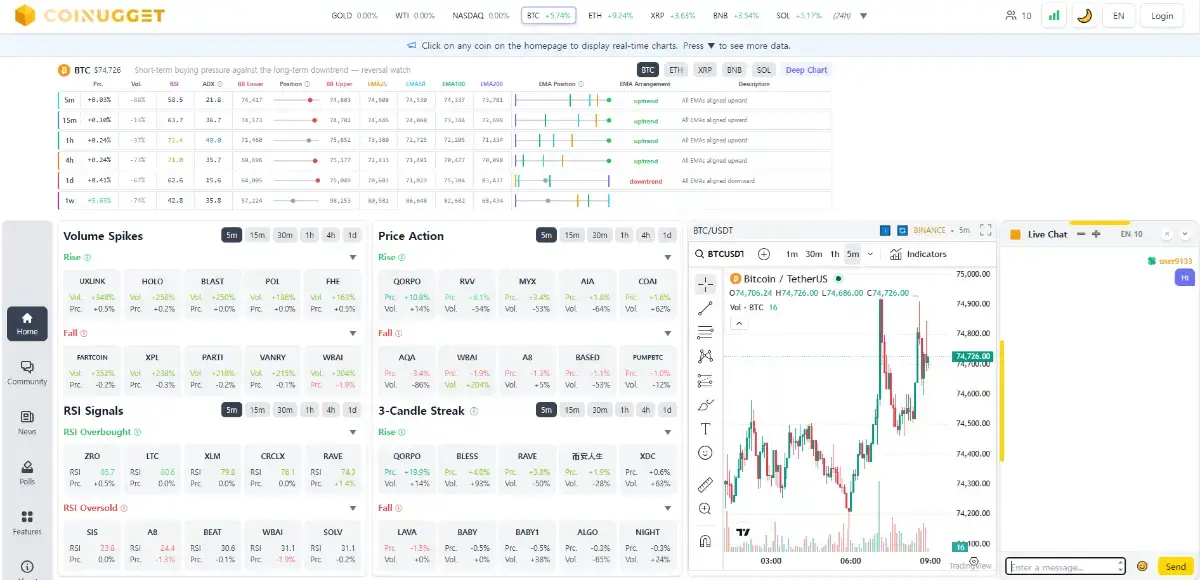The height and width of the screenshot is (580, 1200).
Task: Click the info icon next to 3-Candle Streak
Action: (474, 411)
